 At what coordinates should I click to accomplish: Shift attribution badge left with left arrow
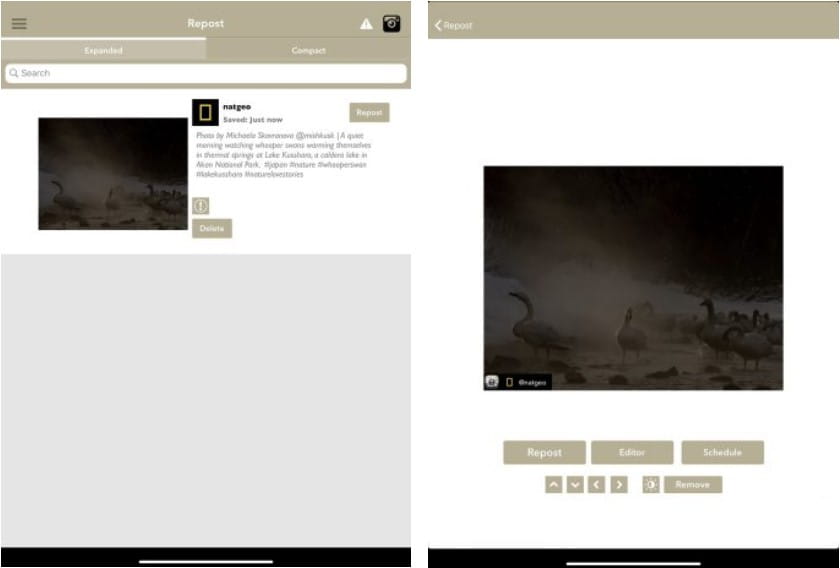click(x=597, y=485)
